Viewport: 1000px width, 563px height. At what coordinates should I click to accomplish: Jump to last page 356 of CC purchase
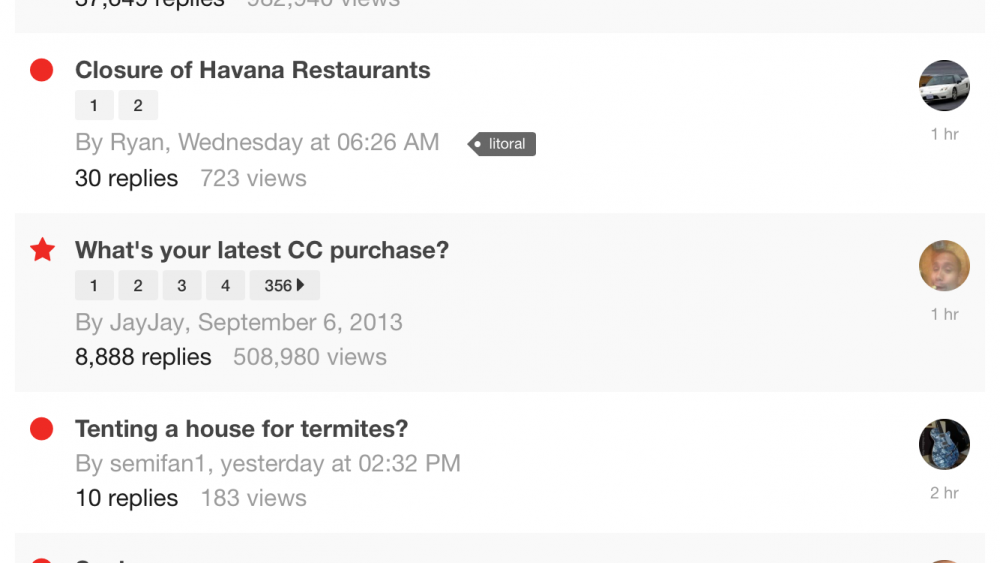(284, 286)
